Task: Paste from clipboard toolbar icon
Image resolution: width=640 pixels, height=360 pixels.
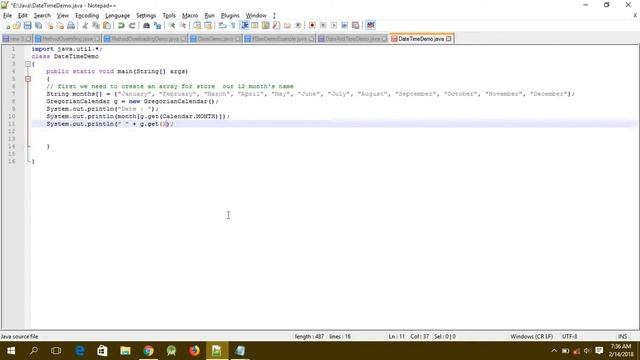Action: (x=107, y=25)
